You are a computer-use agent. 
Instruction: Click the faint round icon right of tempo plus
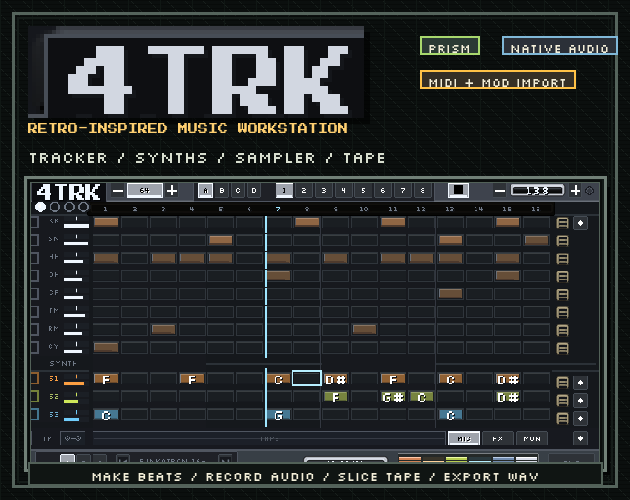(x=589, y=191)
